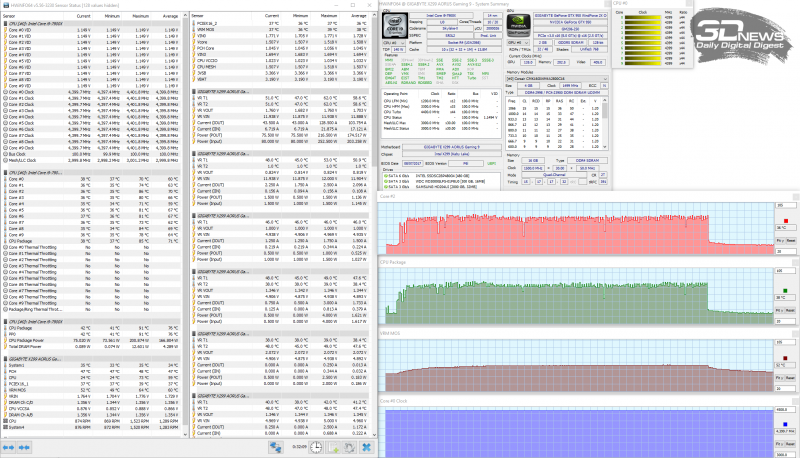800x458 pixels.
Task: Click the Core #0 Clock graph maximum value field
Action: point(786,410)
